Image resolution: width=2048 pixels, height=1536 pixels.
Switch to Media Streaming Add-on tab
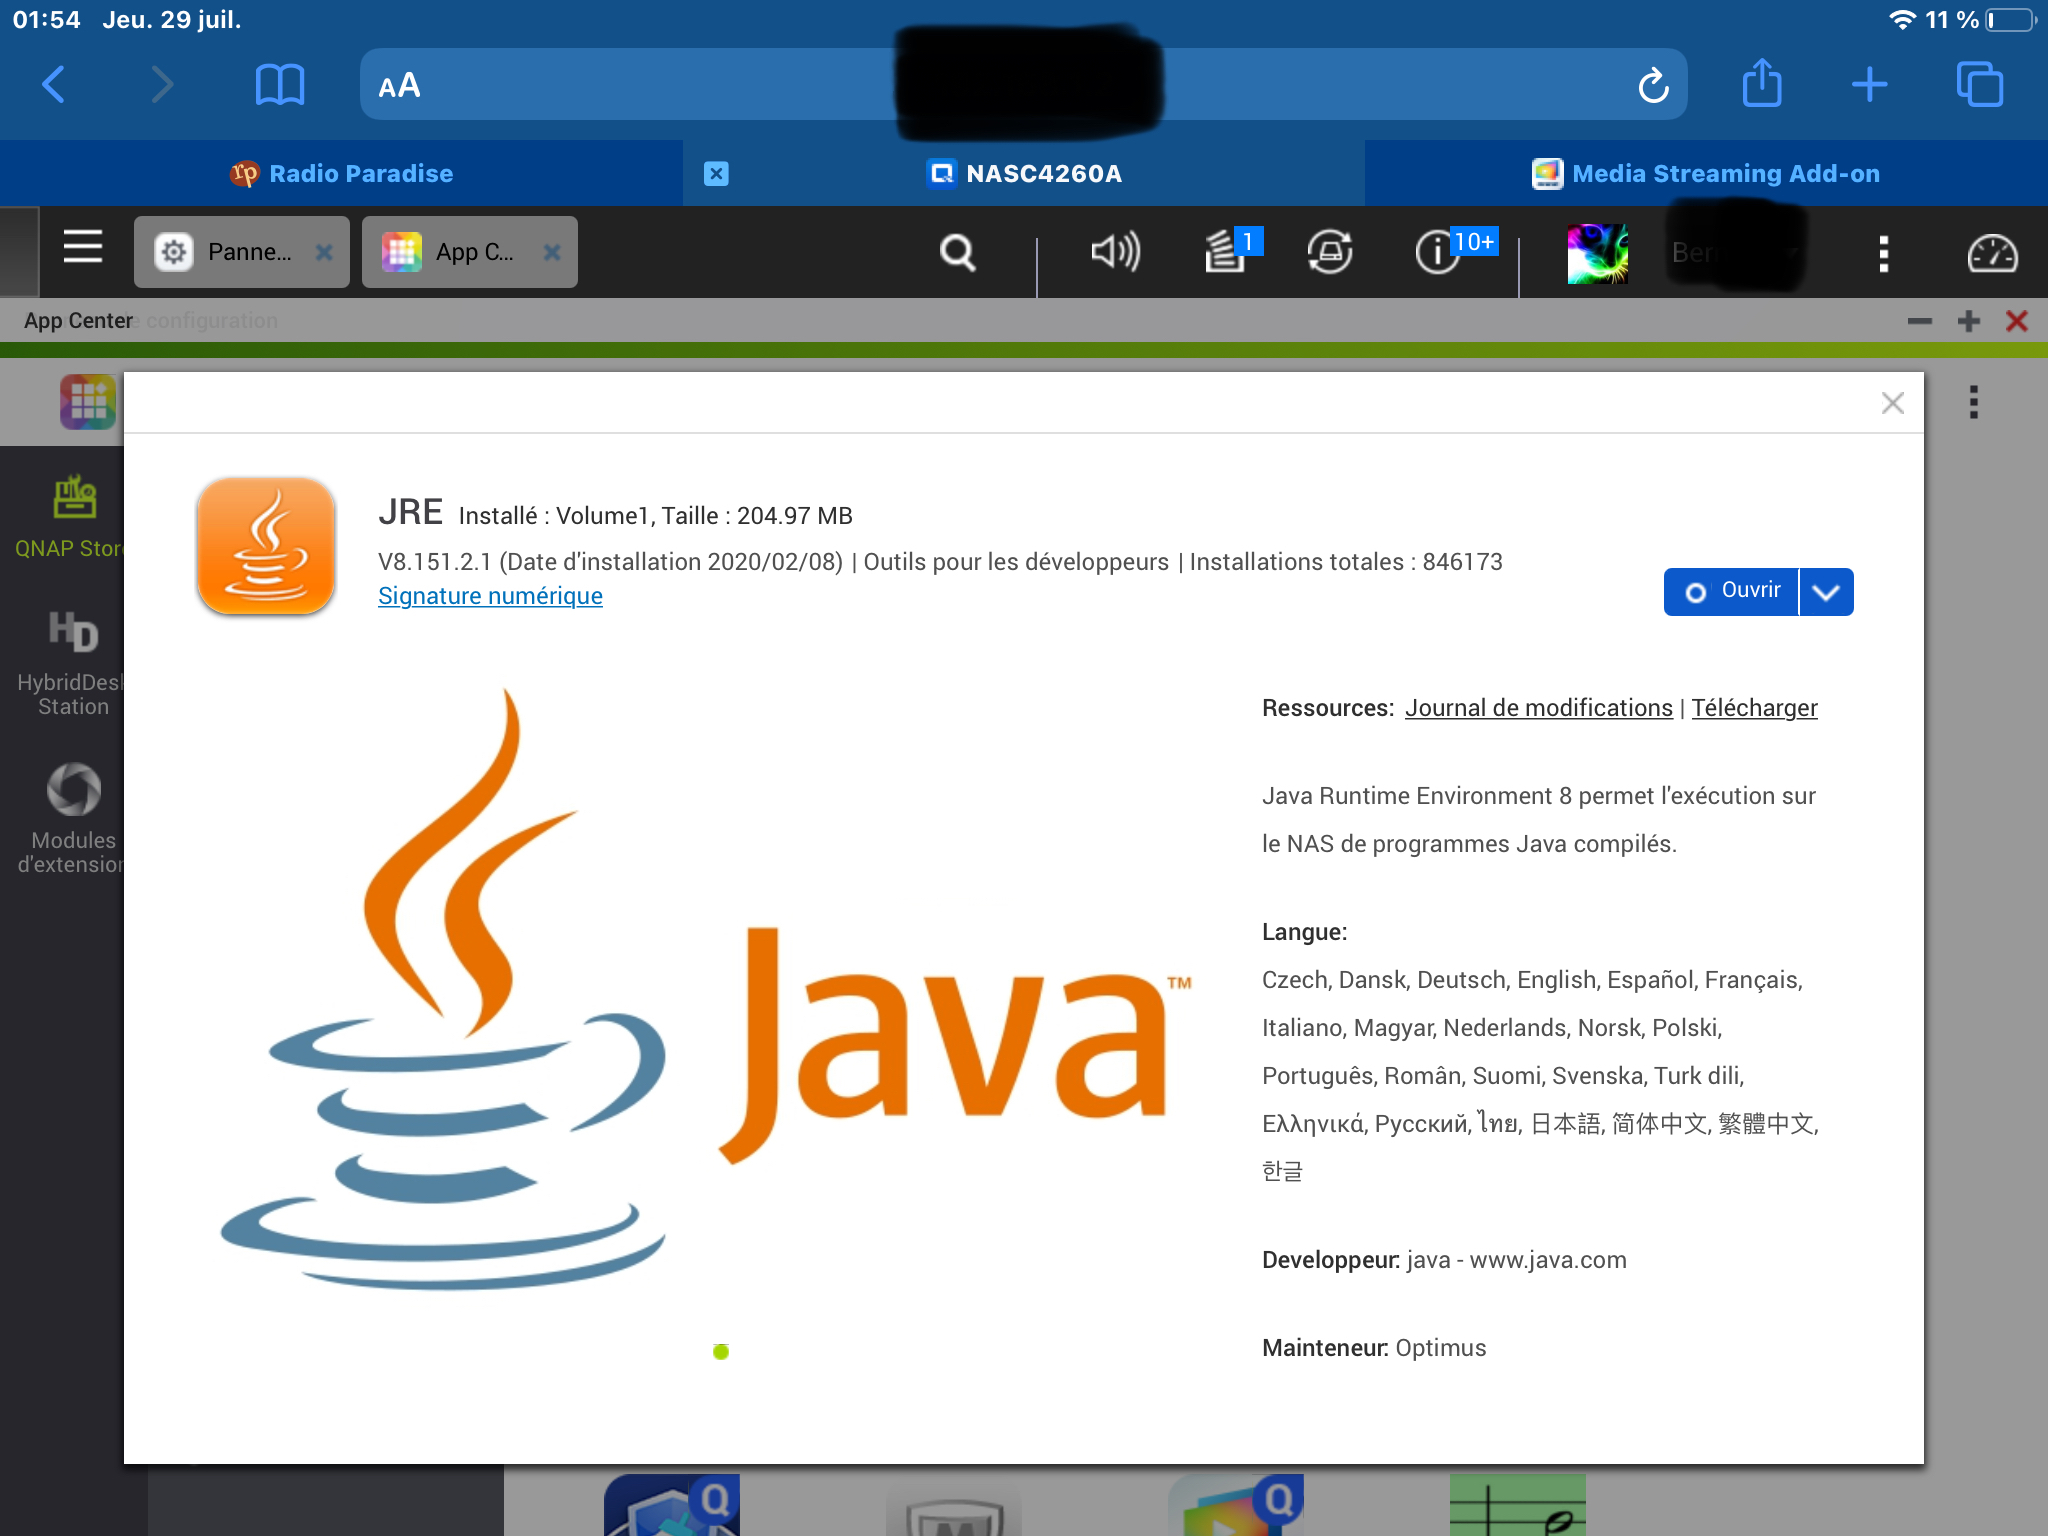1706,174
